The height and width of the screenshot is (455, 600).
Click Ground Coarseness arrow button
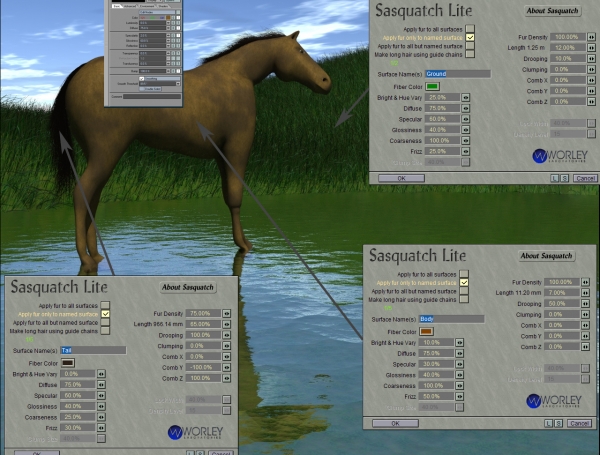tap(465, 140)
